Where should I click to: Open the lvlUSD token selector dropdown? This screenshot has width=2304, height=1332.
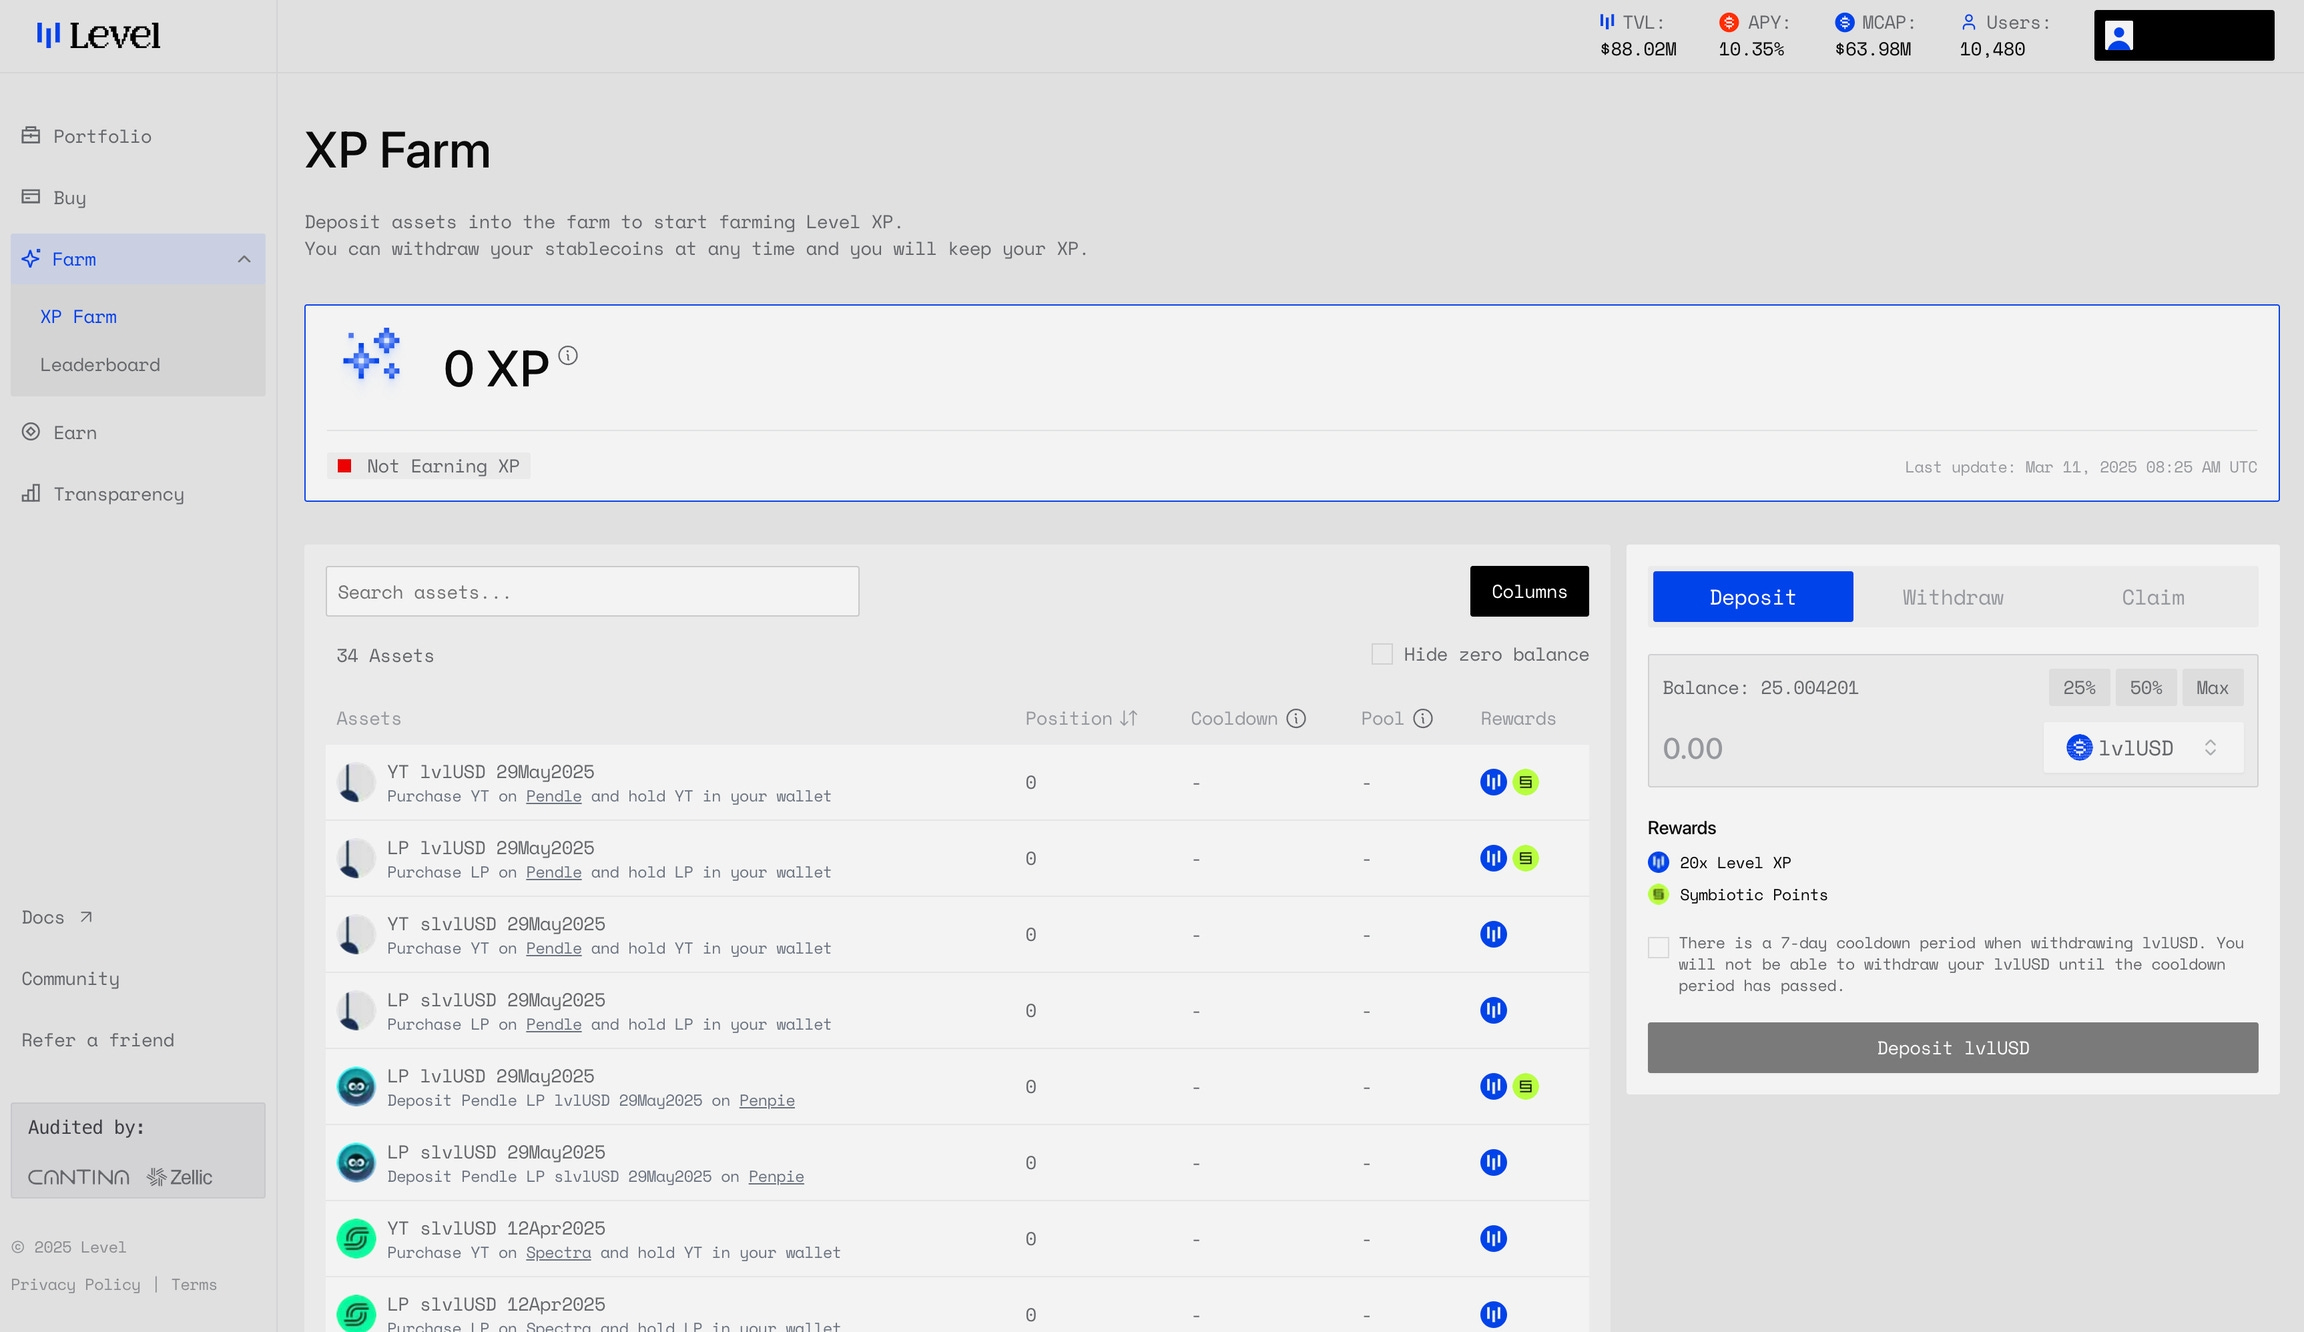[x=2143, y=748]
